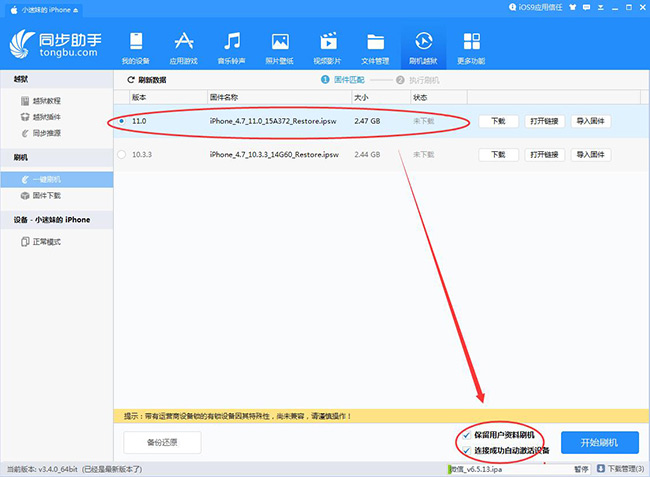The image size is (650, 477).
Task: Open 下载管理(3) download manager
Action: (x=621, y=469)
